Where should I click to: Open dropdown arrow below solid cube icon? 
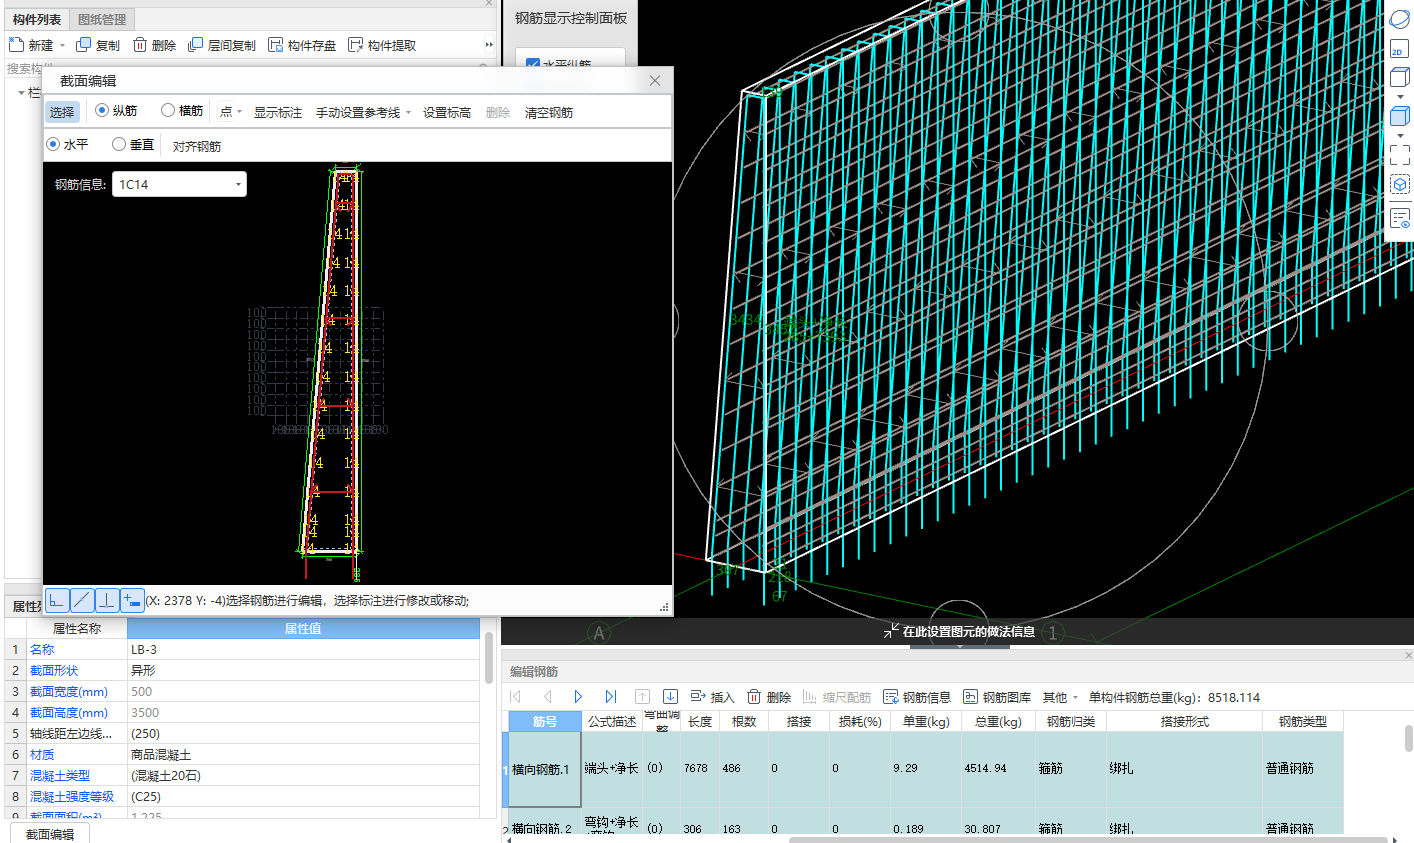[1400, 135]
